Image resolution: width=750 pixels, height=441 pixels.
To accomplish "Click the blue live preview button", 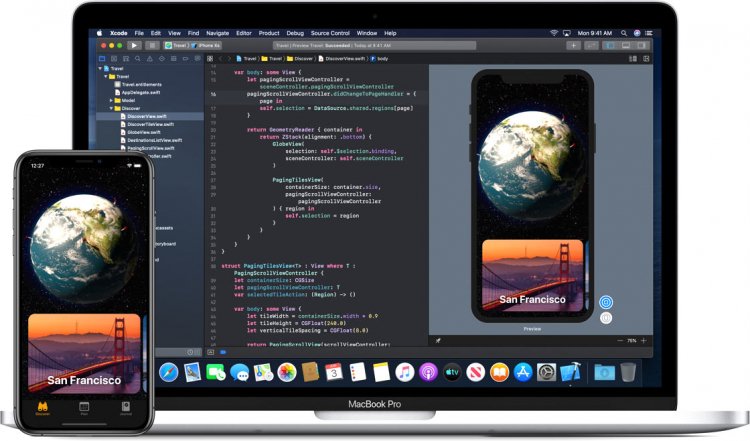I will (x=606, y=302).
